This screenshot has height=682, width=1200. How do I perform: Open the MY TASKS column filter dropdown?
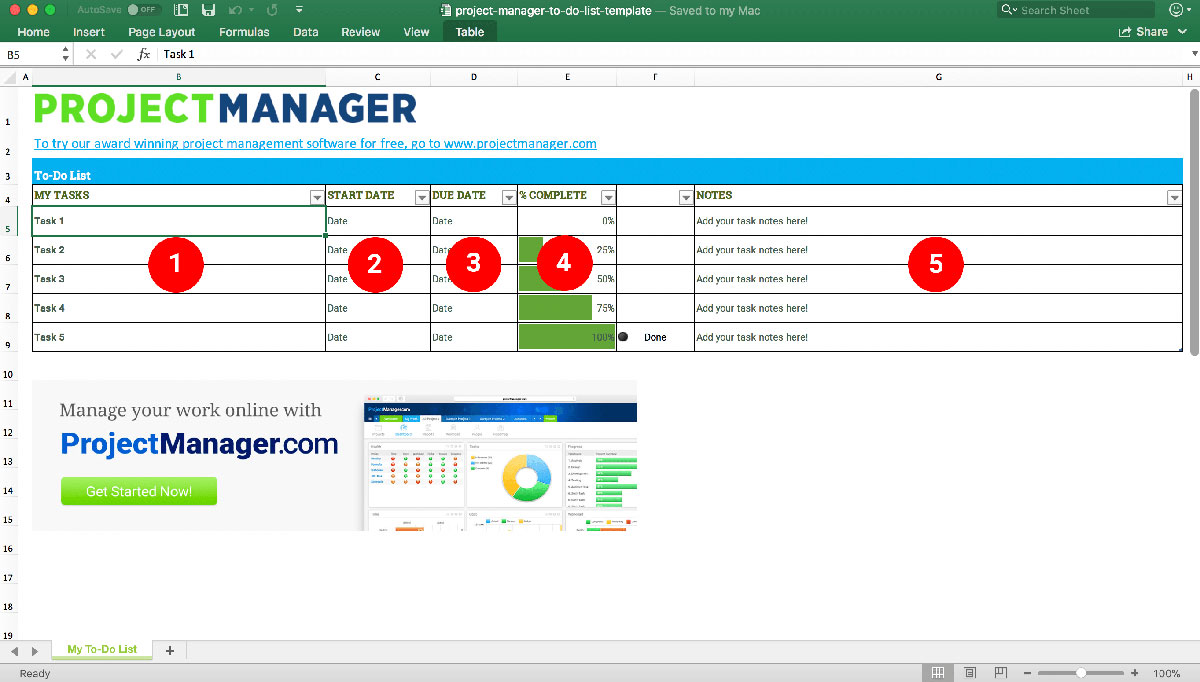tap(317, 197)
